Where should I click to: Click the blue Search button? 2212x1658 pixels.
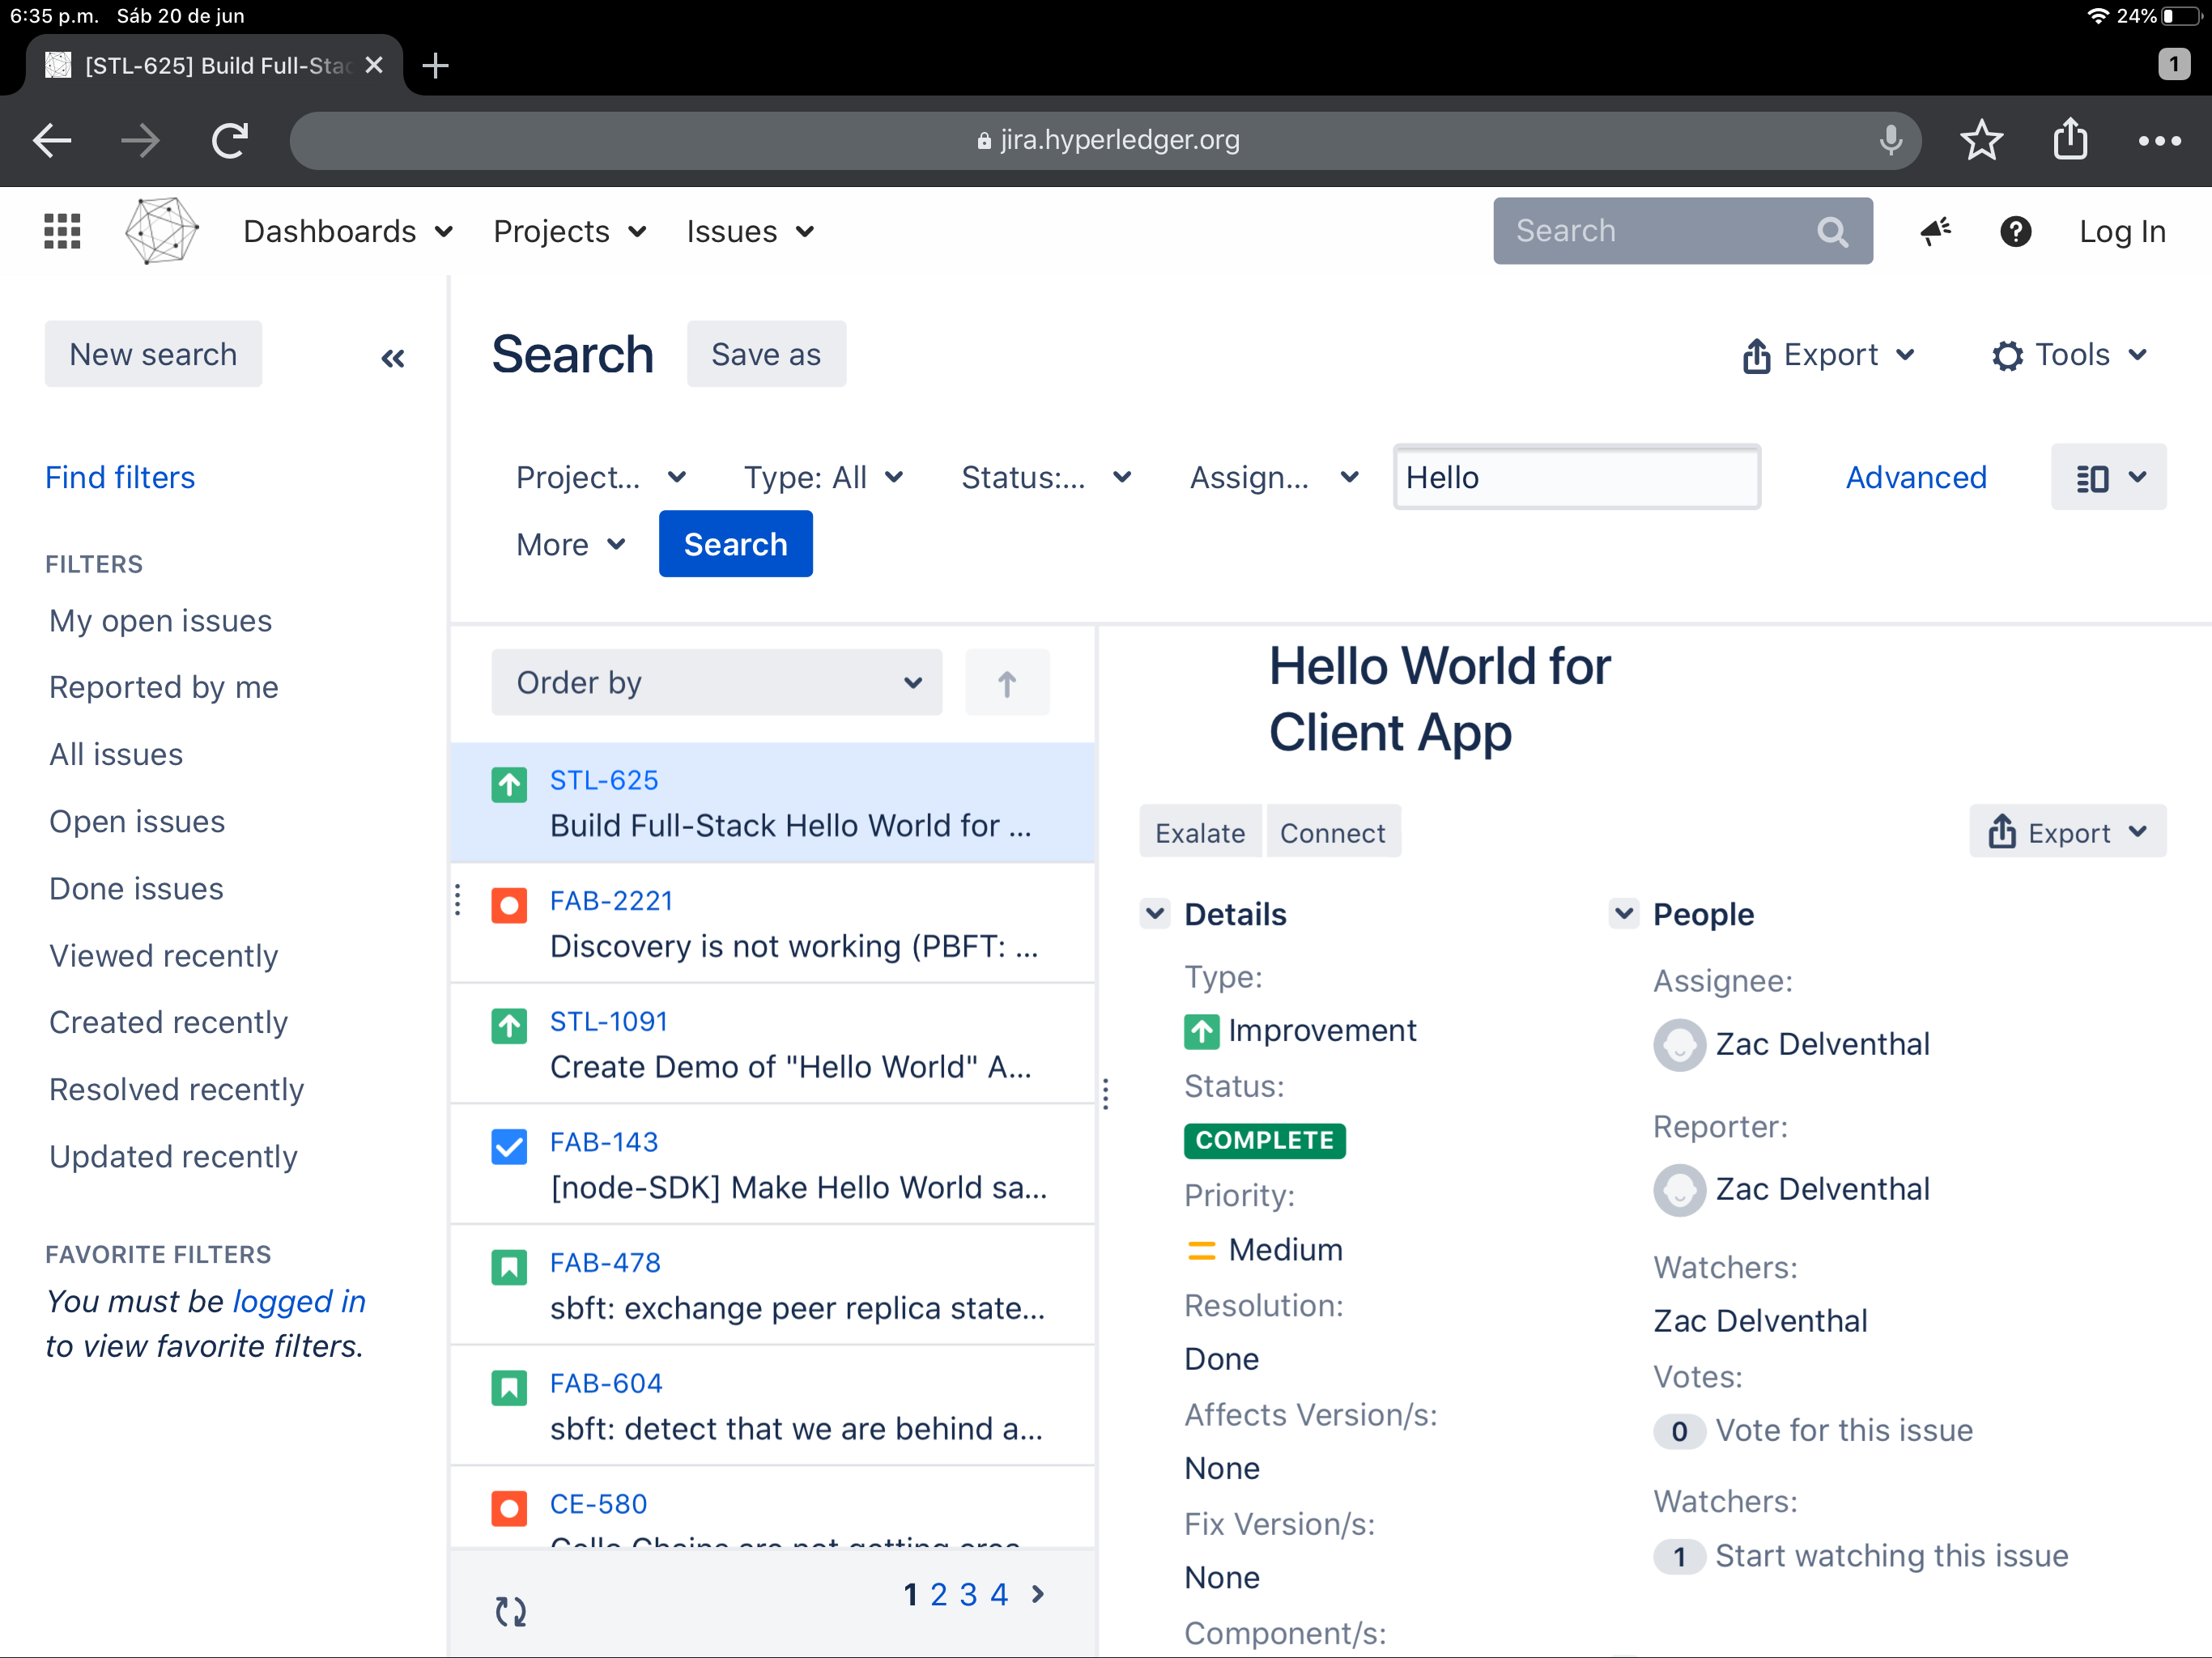point(735,544)
